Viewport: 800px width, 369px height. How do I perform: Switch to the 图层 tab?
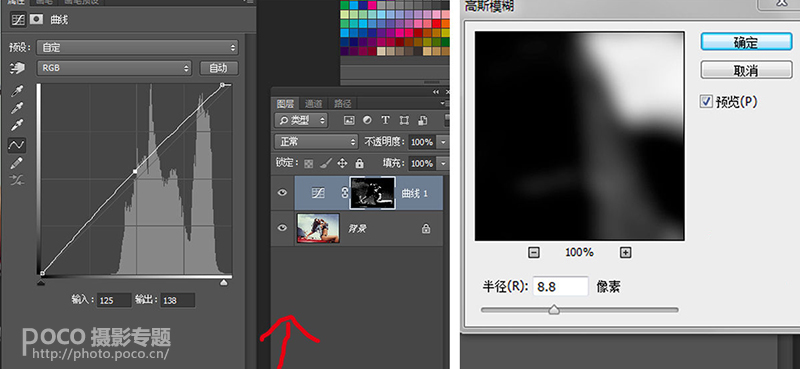(x=285, y=104)
